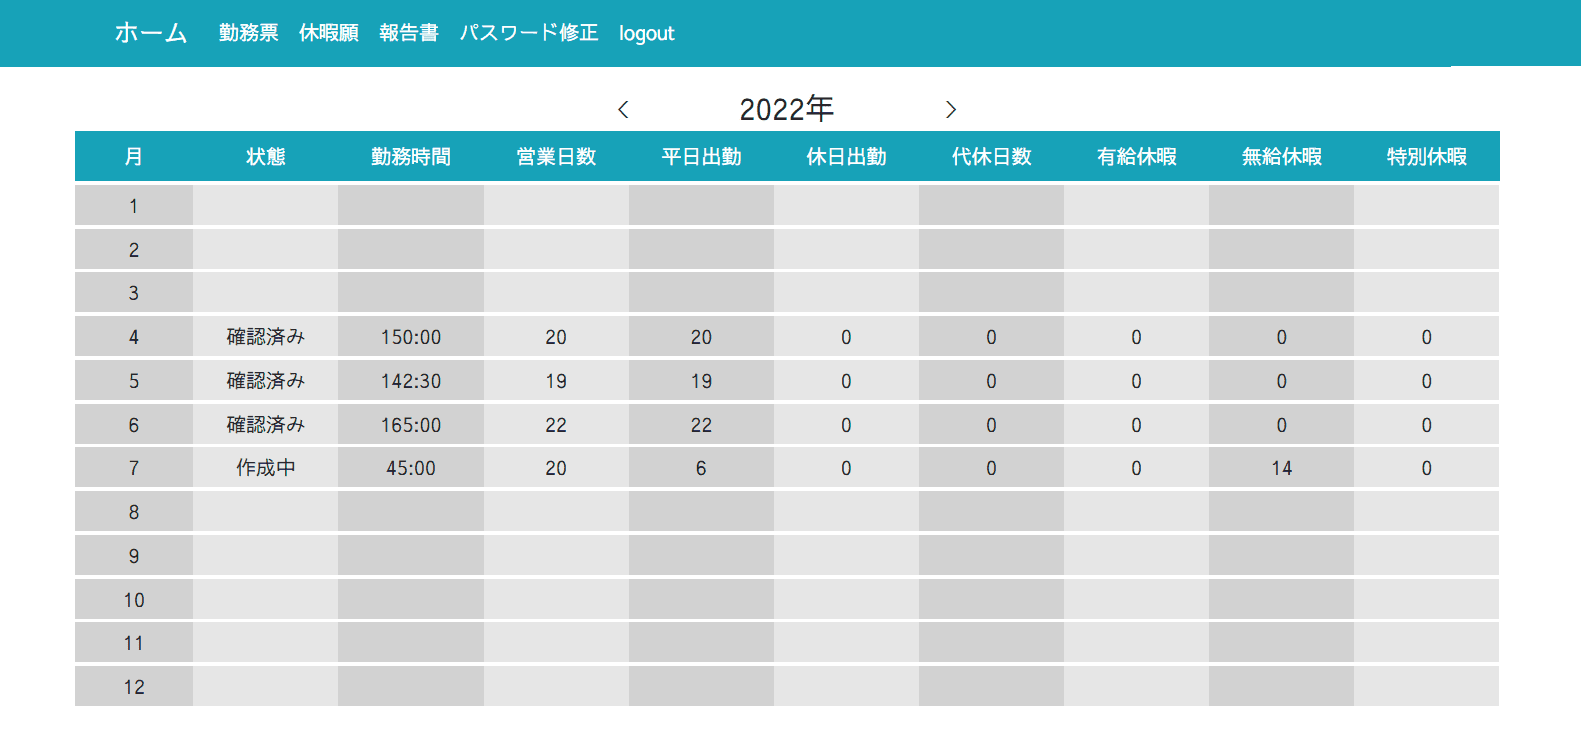The image size is (1581, 755).
Task: Go to previous year with left chevron
Action: 623,109
